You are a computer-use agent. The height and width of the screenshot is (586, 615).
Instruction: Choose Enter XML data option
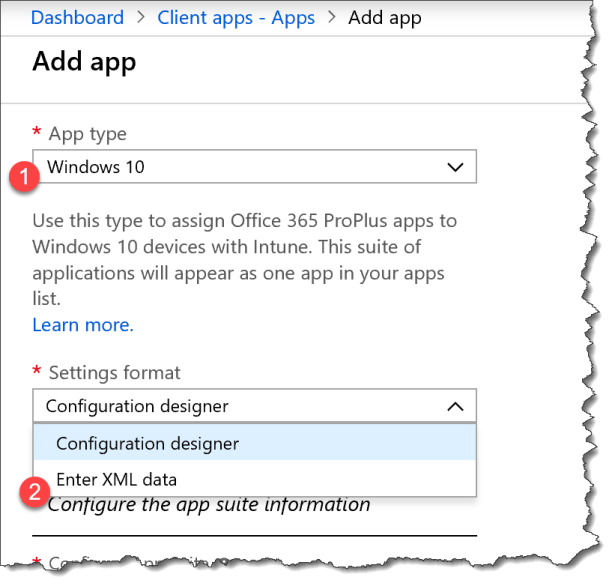coord(255,479)
